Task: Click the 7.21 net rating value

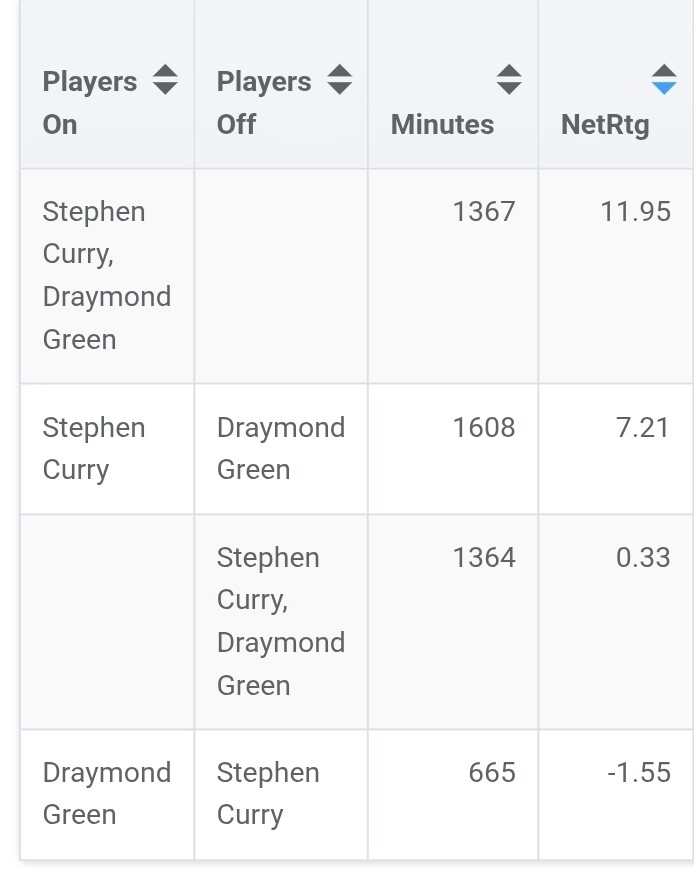Action: point(642,428)
